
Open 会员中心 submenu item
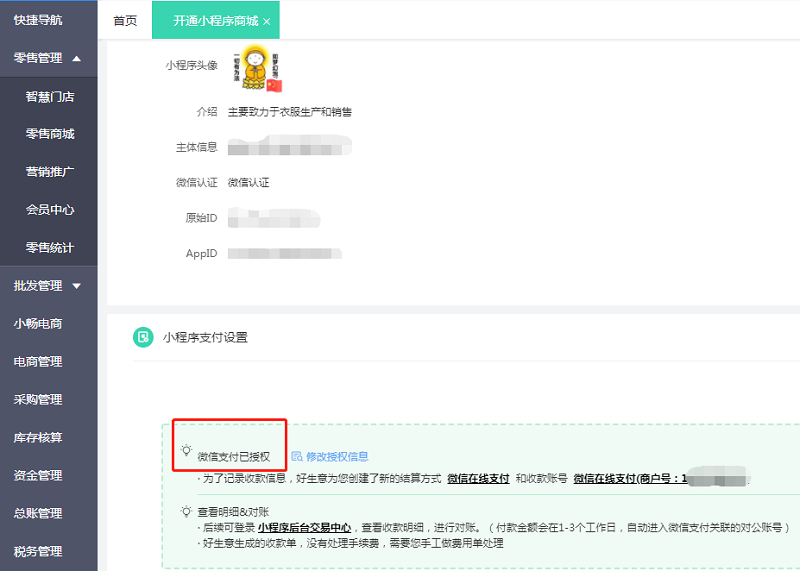pyautogui.click(x=50, y=210)
